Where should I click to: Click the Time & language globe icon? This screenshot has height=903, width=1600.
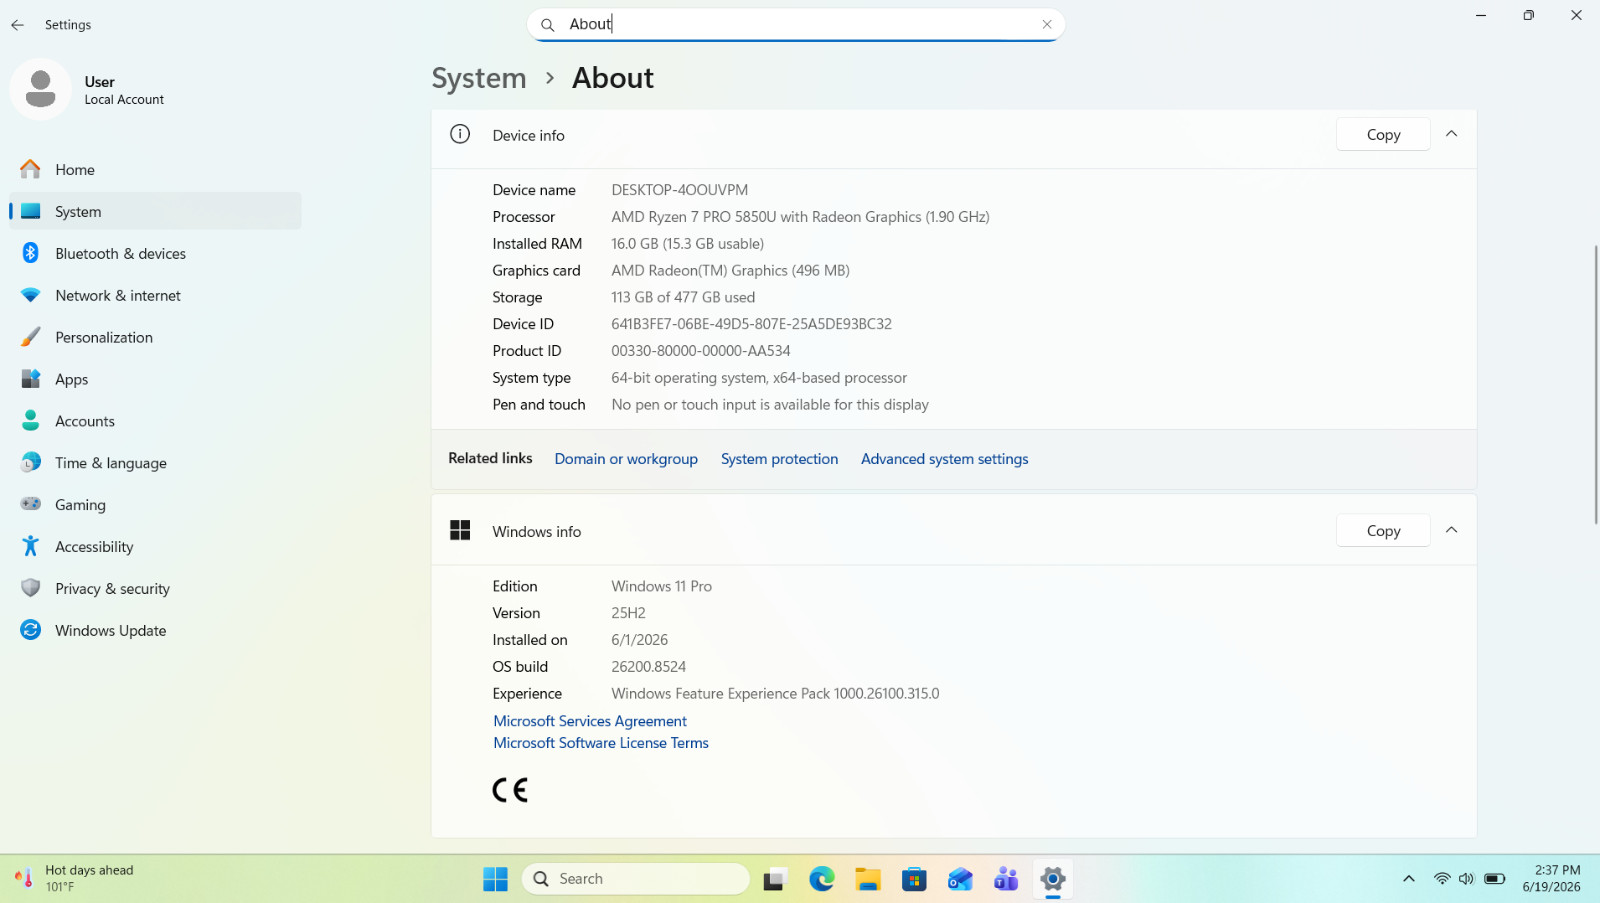(31, 463)
